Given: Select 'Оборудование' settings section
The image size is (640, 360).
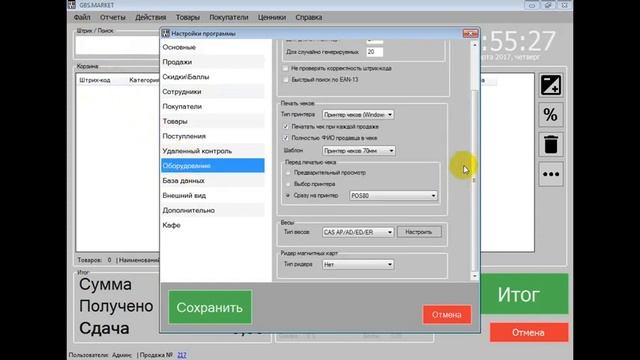Looking at the screenshot, I should (213, 166).
